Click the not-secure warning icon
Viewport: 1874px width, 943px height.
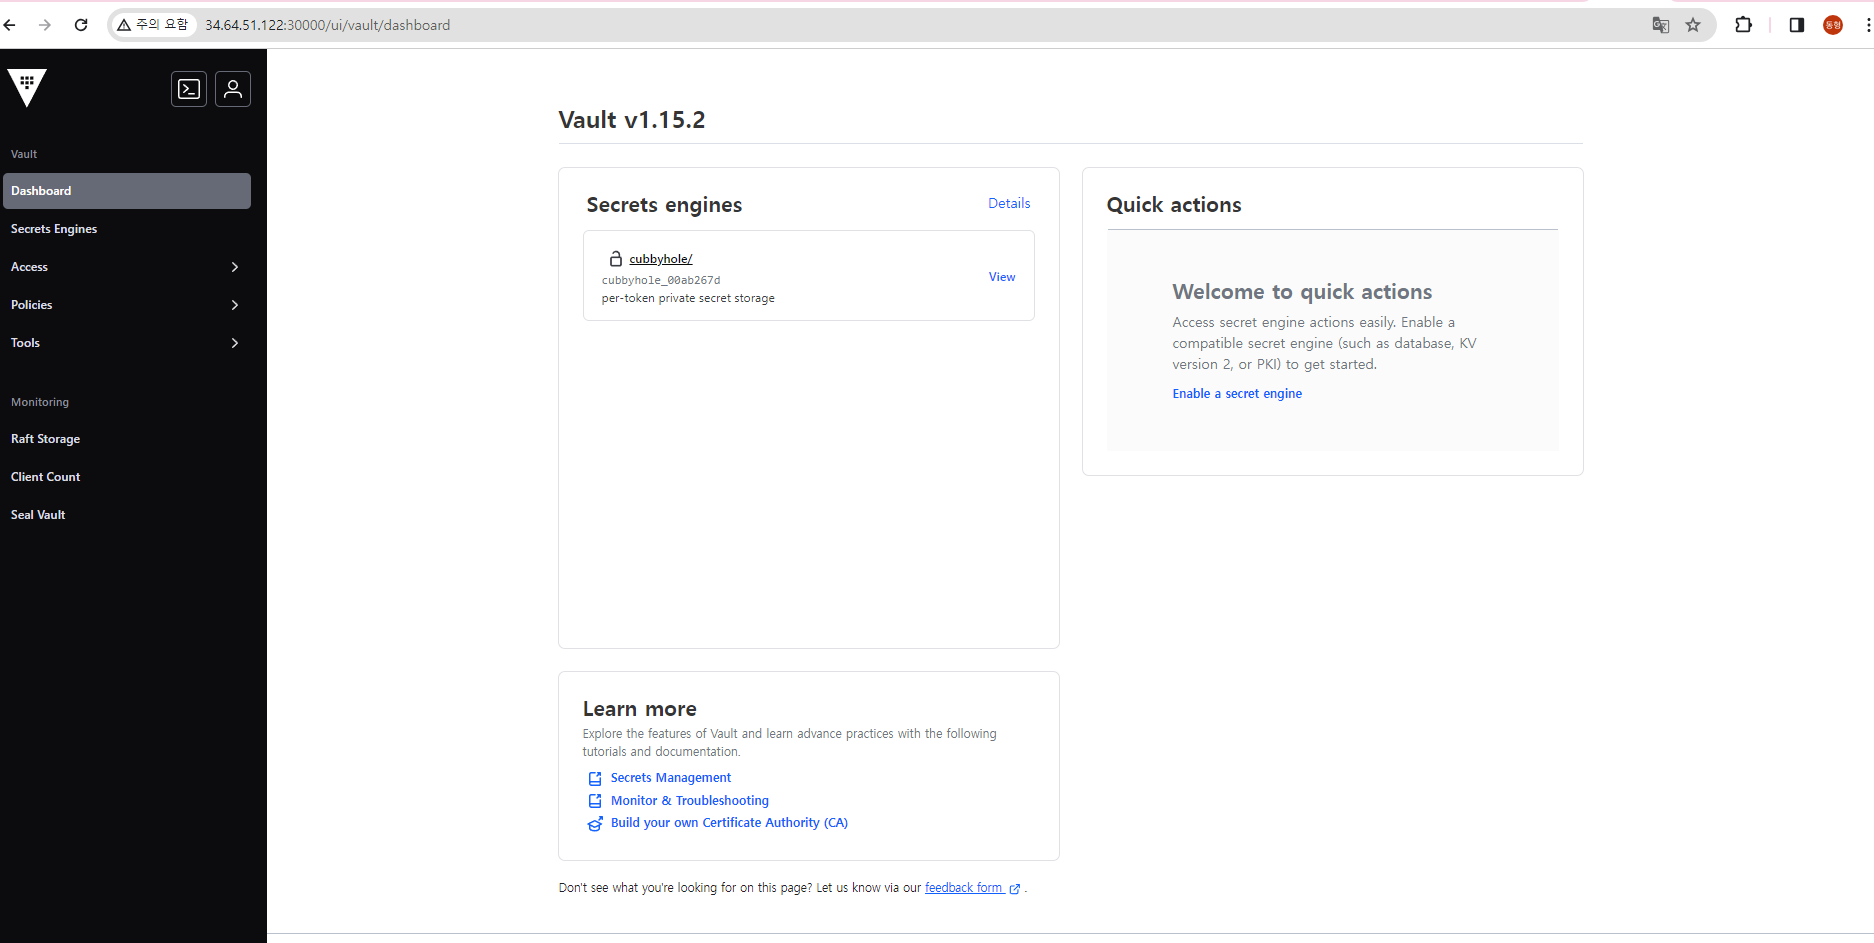click(x=124, y=25)
